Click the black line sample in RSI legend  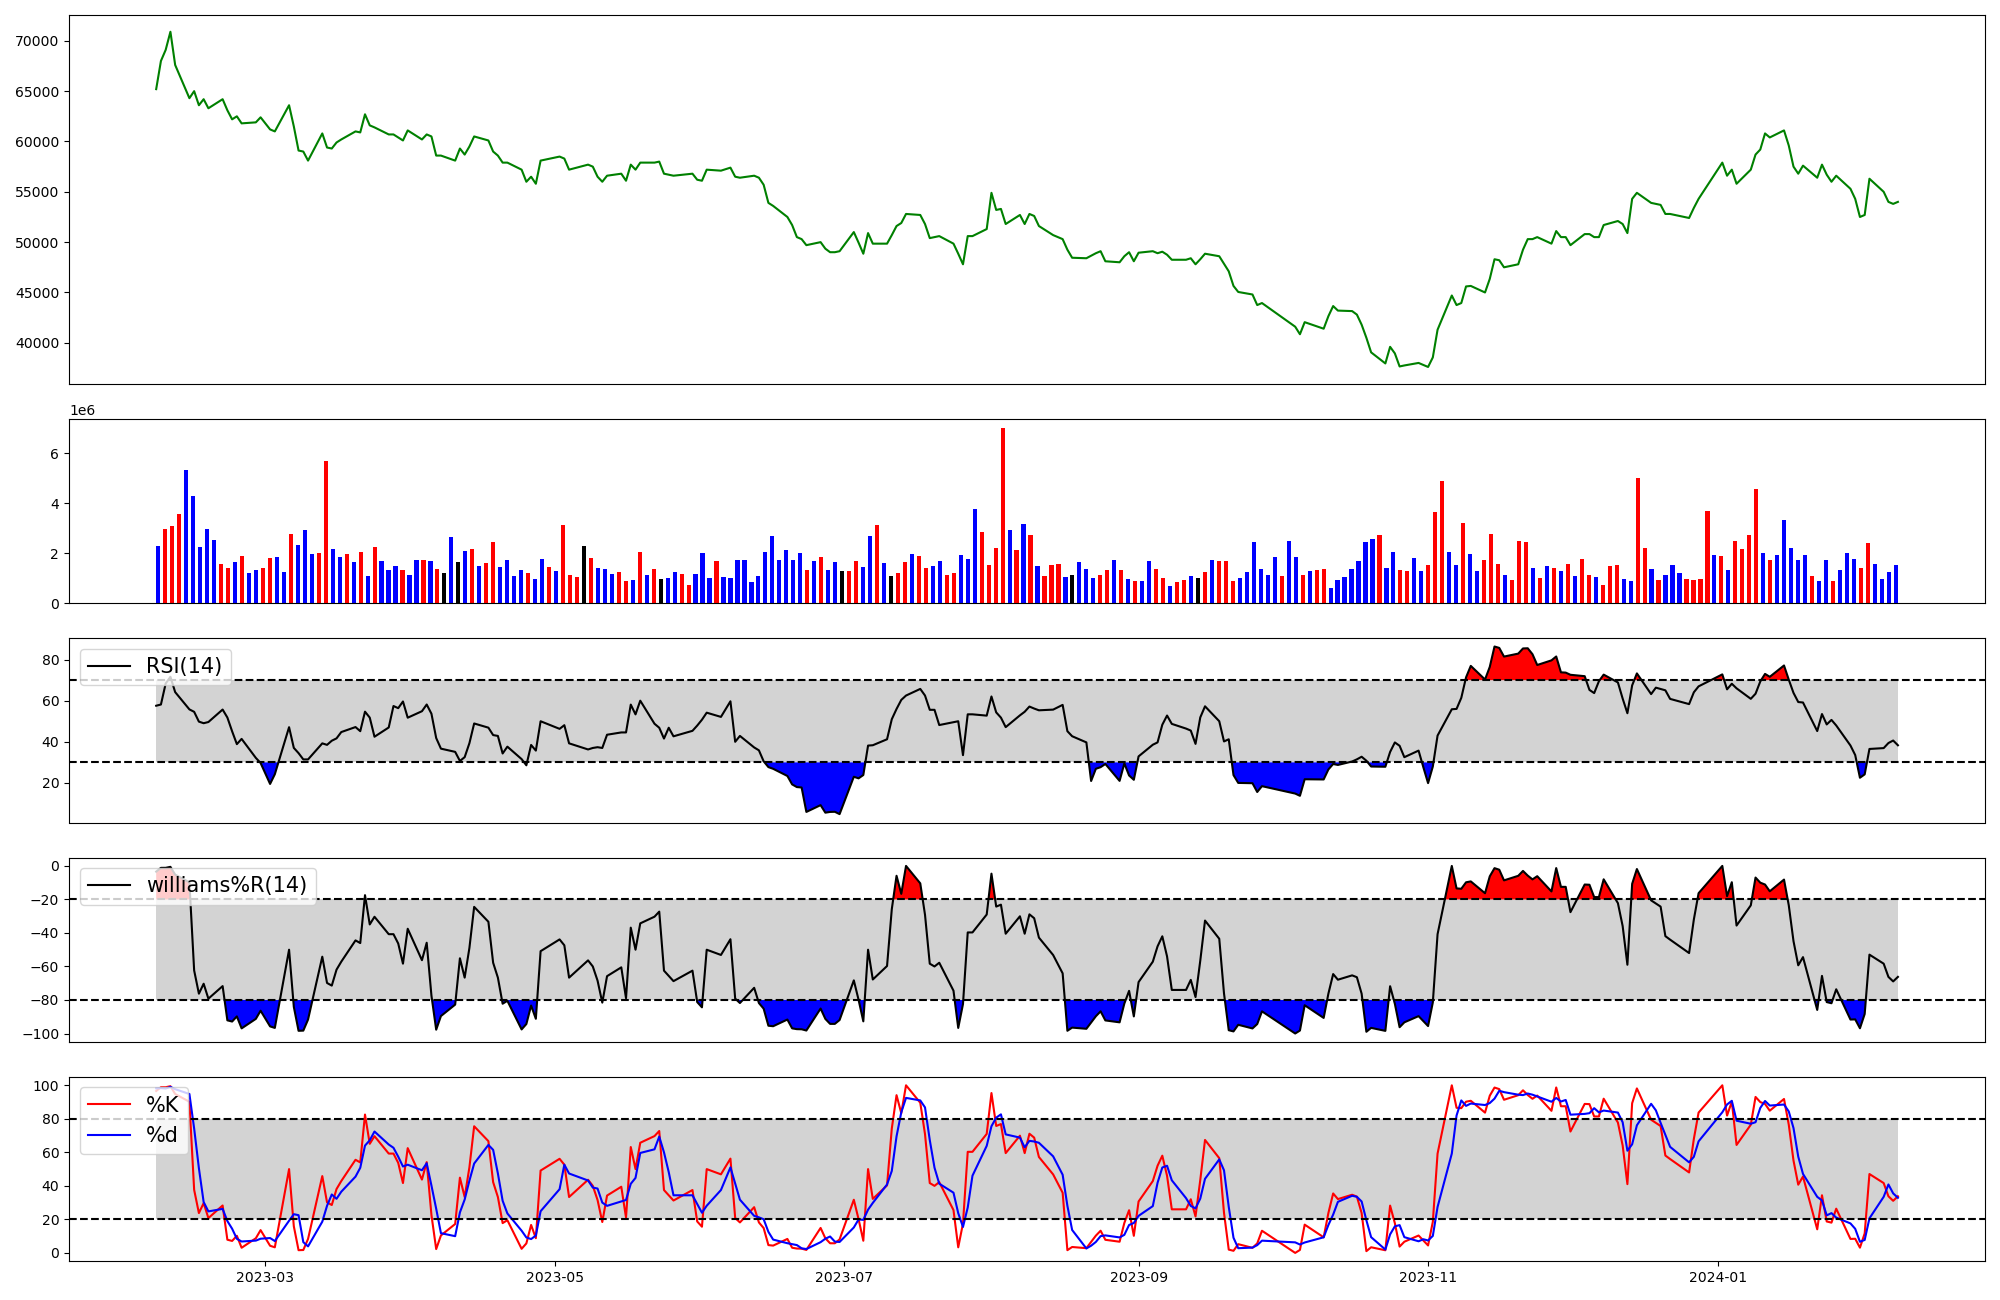[110, 666]
